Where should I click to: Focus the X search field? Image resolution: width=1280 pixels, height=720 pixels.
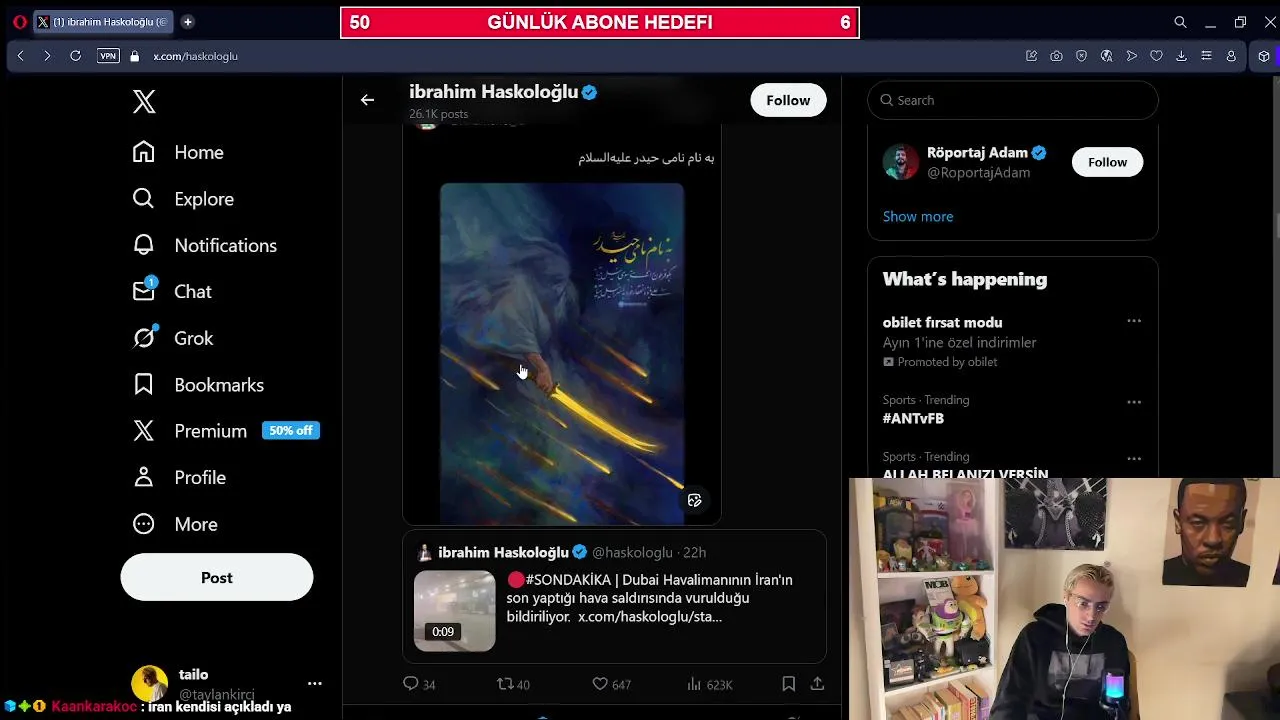click(1012, 100)
